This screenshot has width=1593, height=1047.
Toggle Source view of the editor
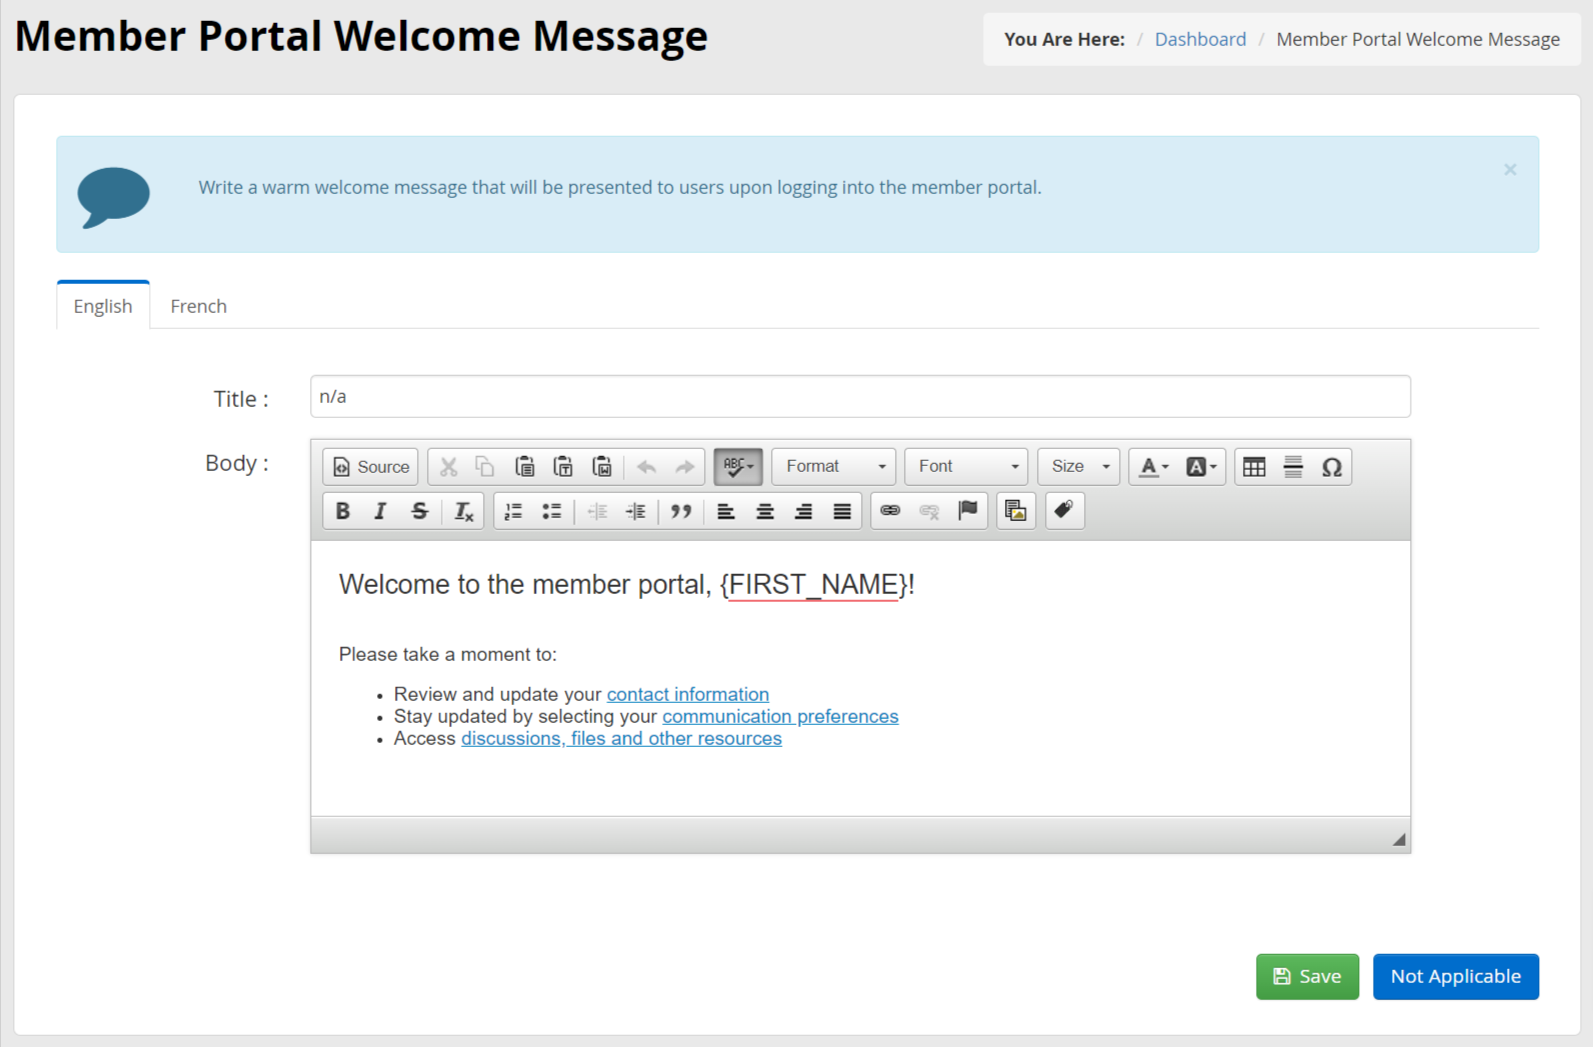(371, 467)
